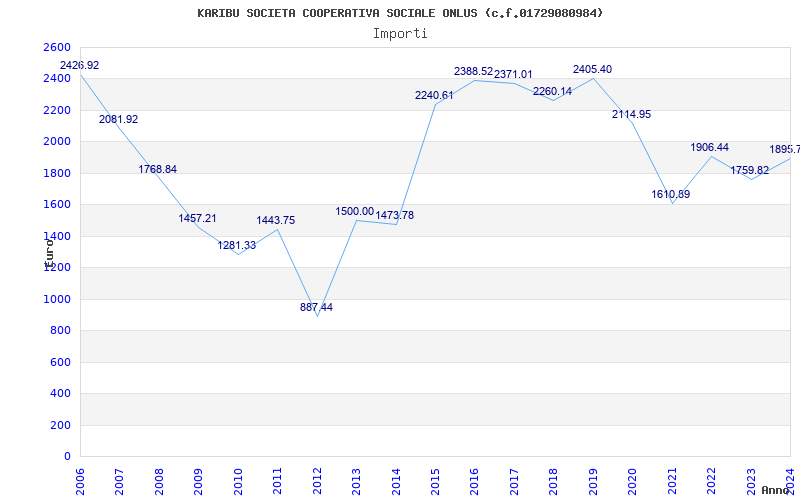The image size is (800, 500).
Task: Click the 1473.78 value label
Action: [395, 215]
